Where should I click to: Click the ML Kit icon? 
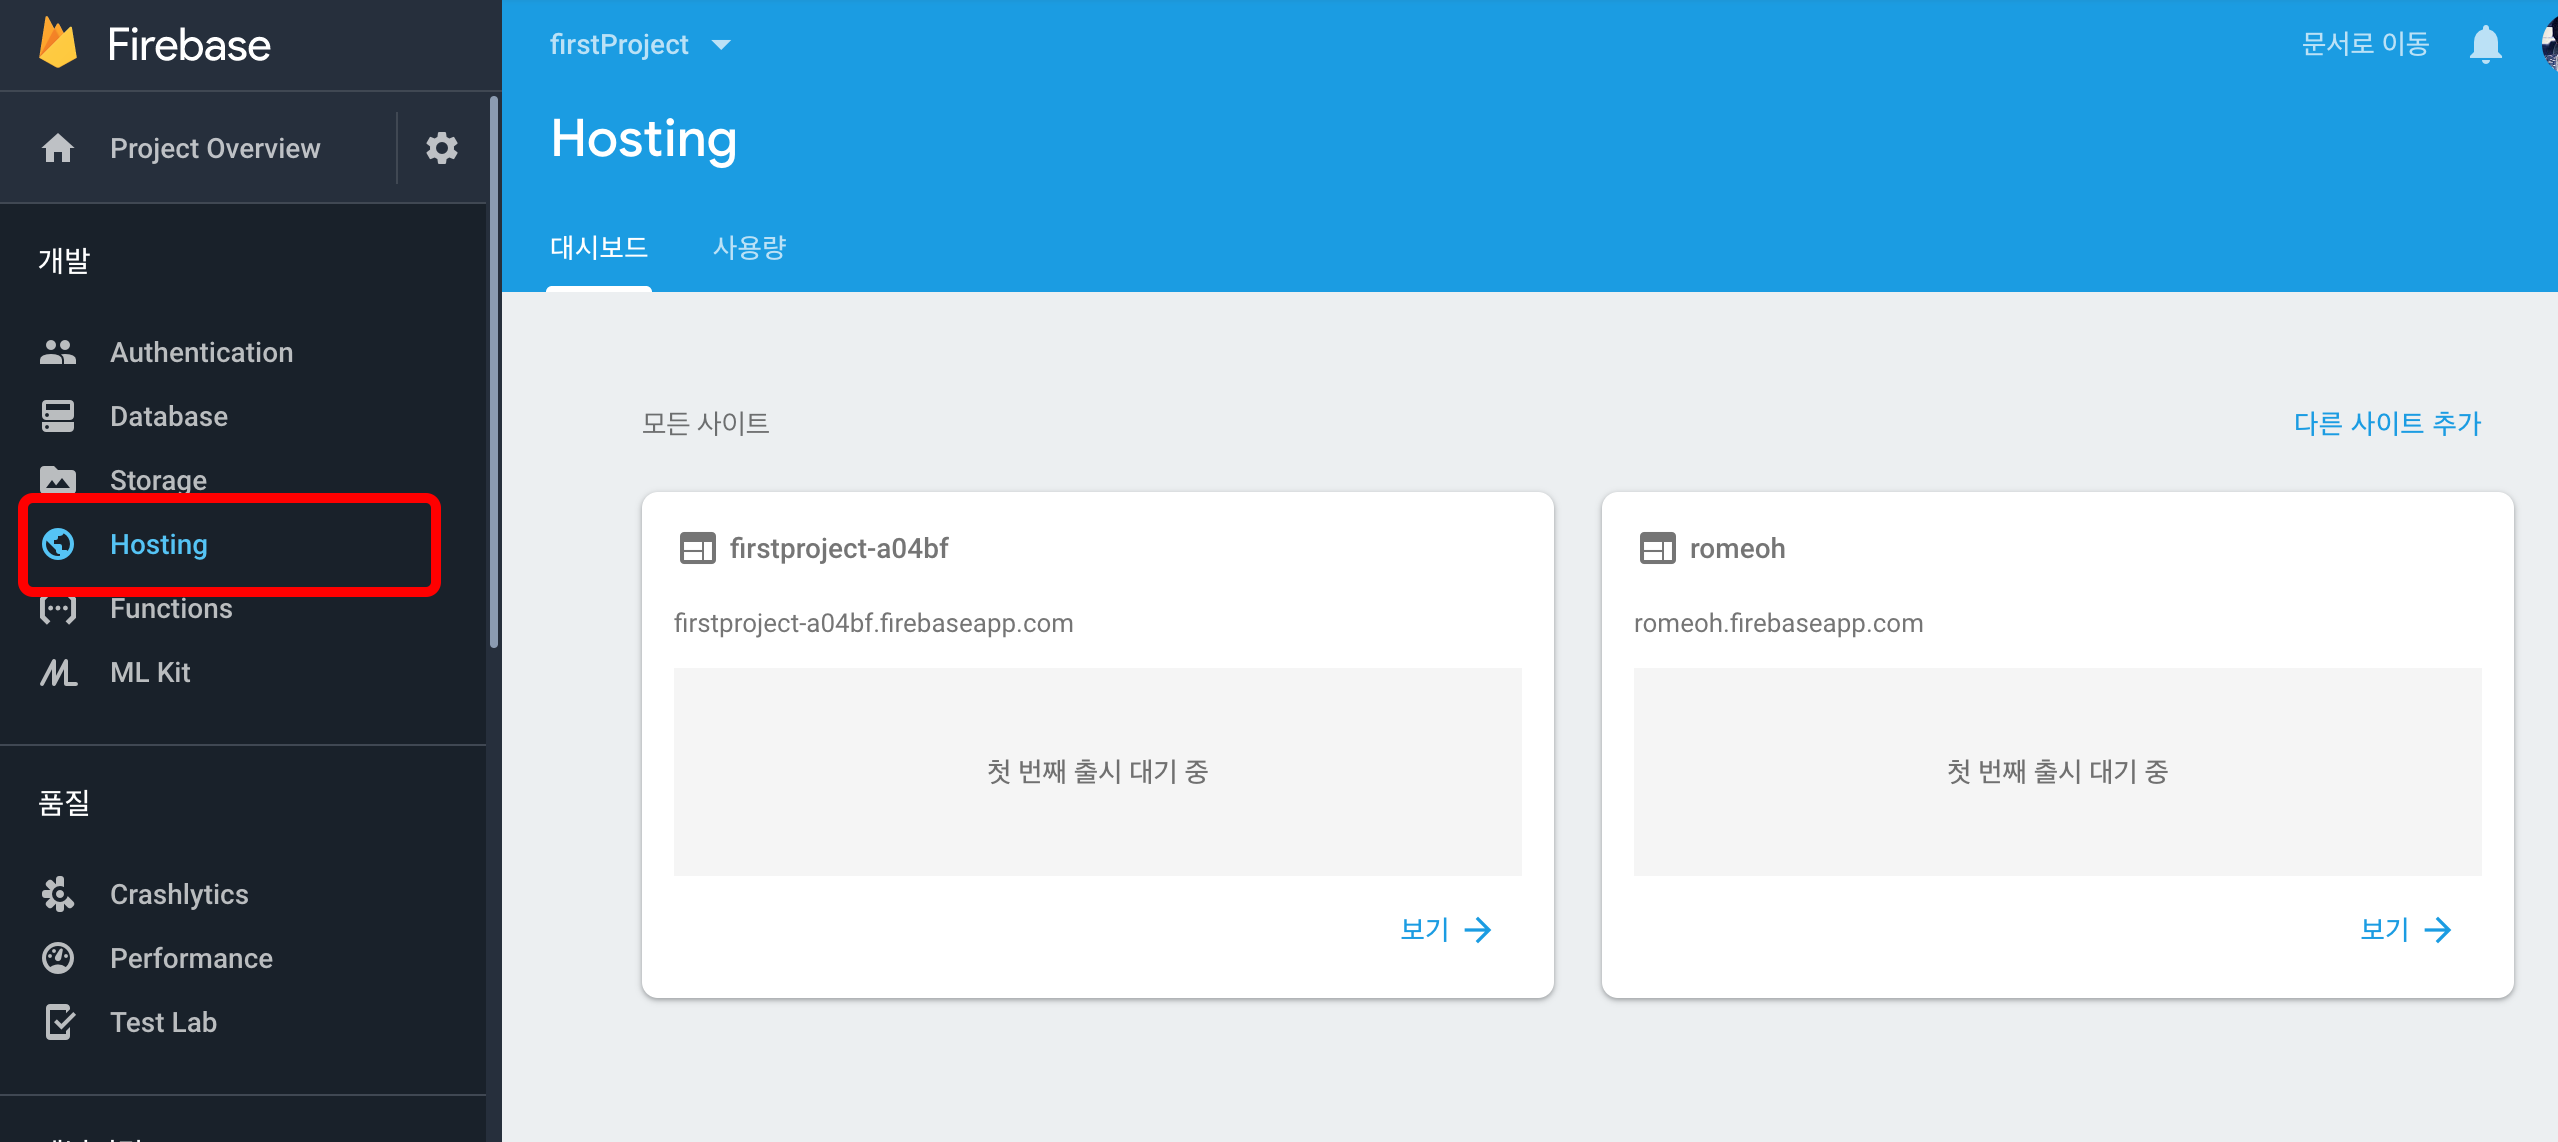(58, 672)
